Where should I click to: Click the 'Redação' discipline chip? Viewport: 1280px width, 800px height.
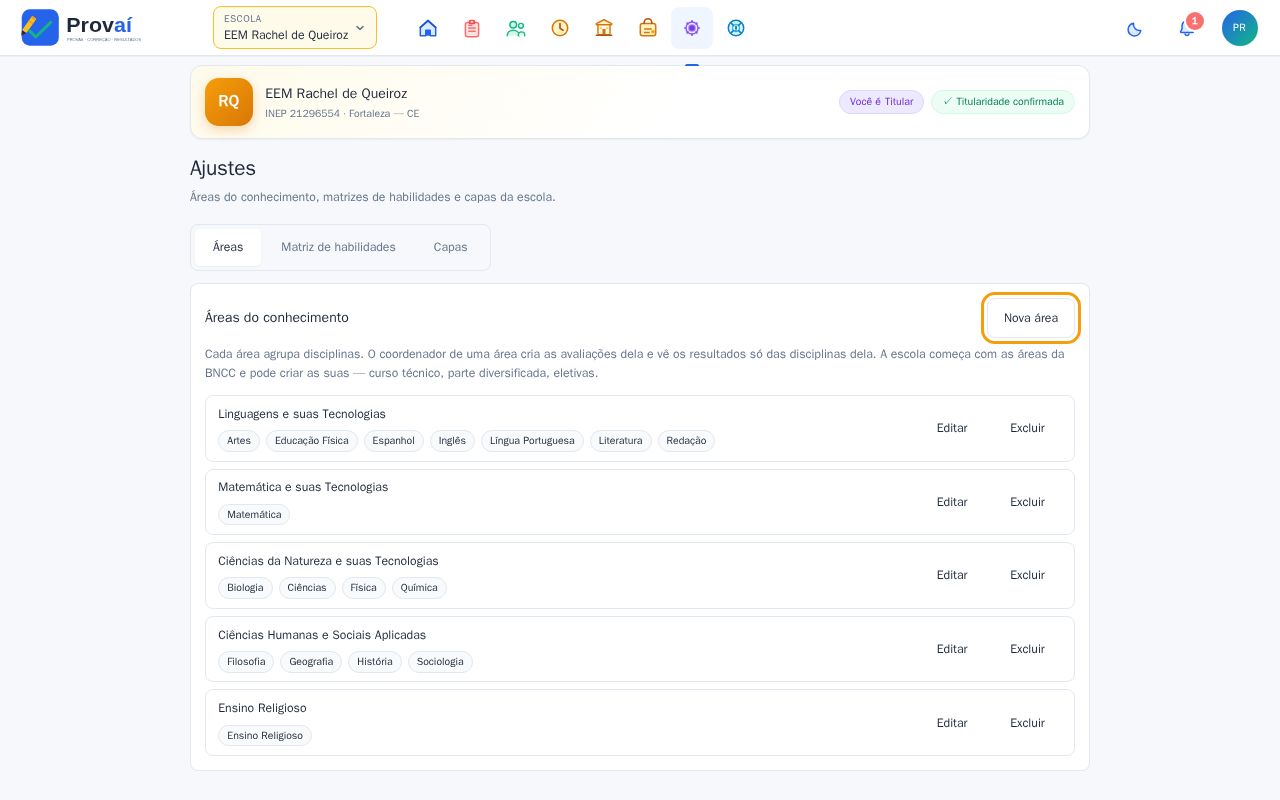point(686,441)
